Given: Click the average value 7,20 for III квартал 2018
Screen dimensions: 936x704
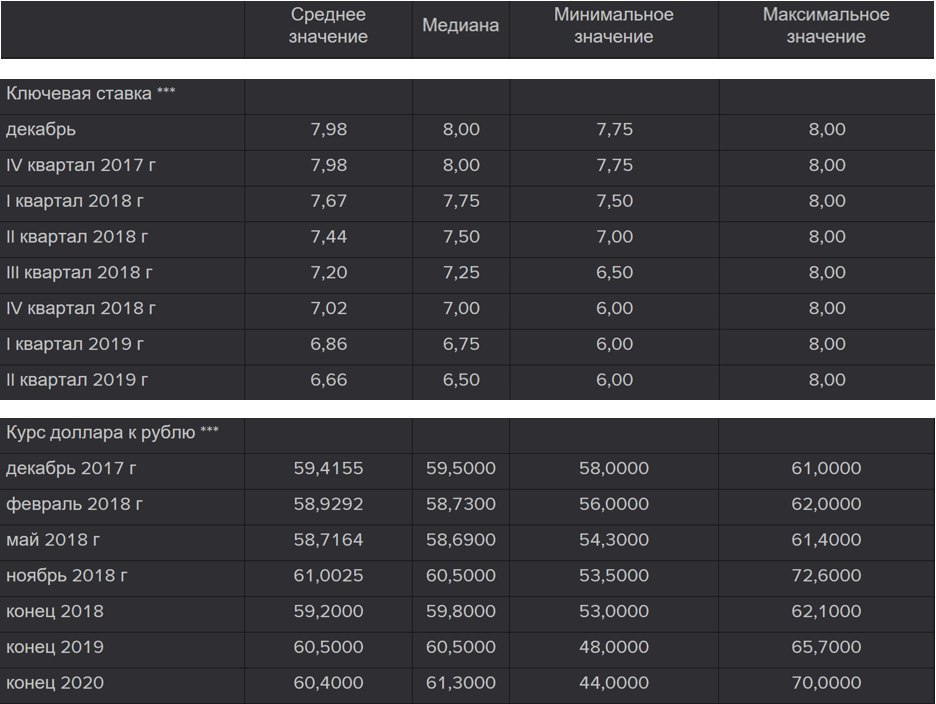Looking at the screenshot, I should coord(328,272).
